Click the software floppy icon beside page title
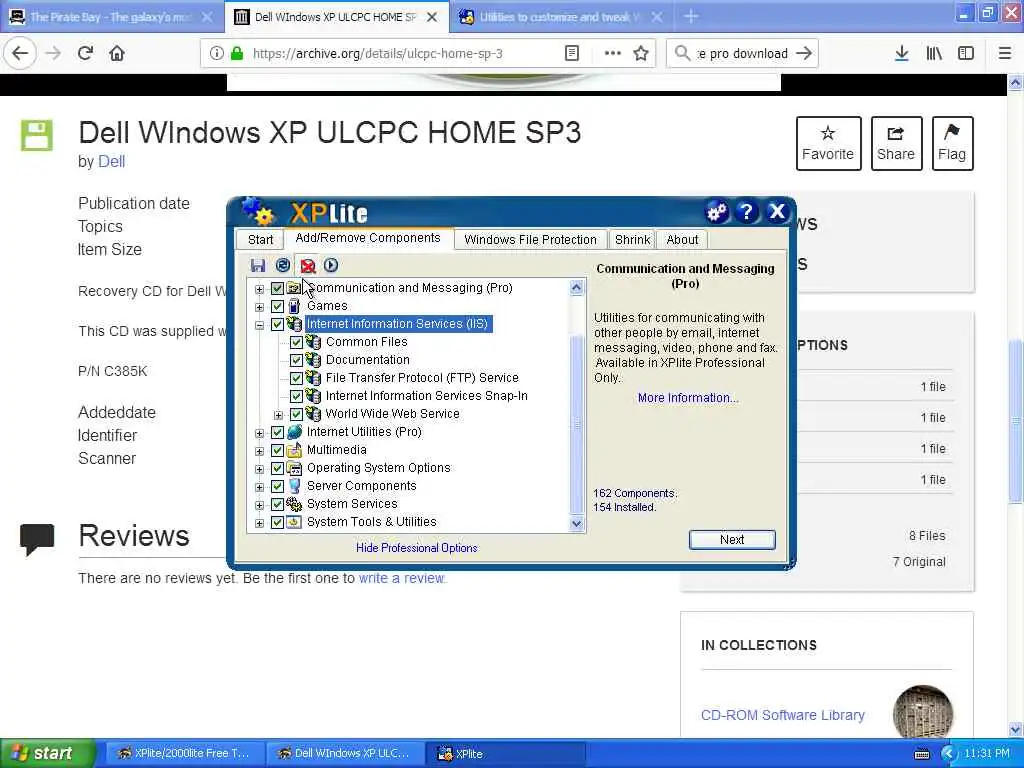This screenshot has height=768, width=1024. [x=37, y=136]
